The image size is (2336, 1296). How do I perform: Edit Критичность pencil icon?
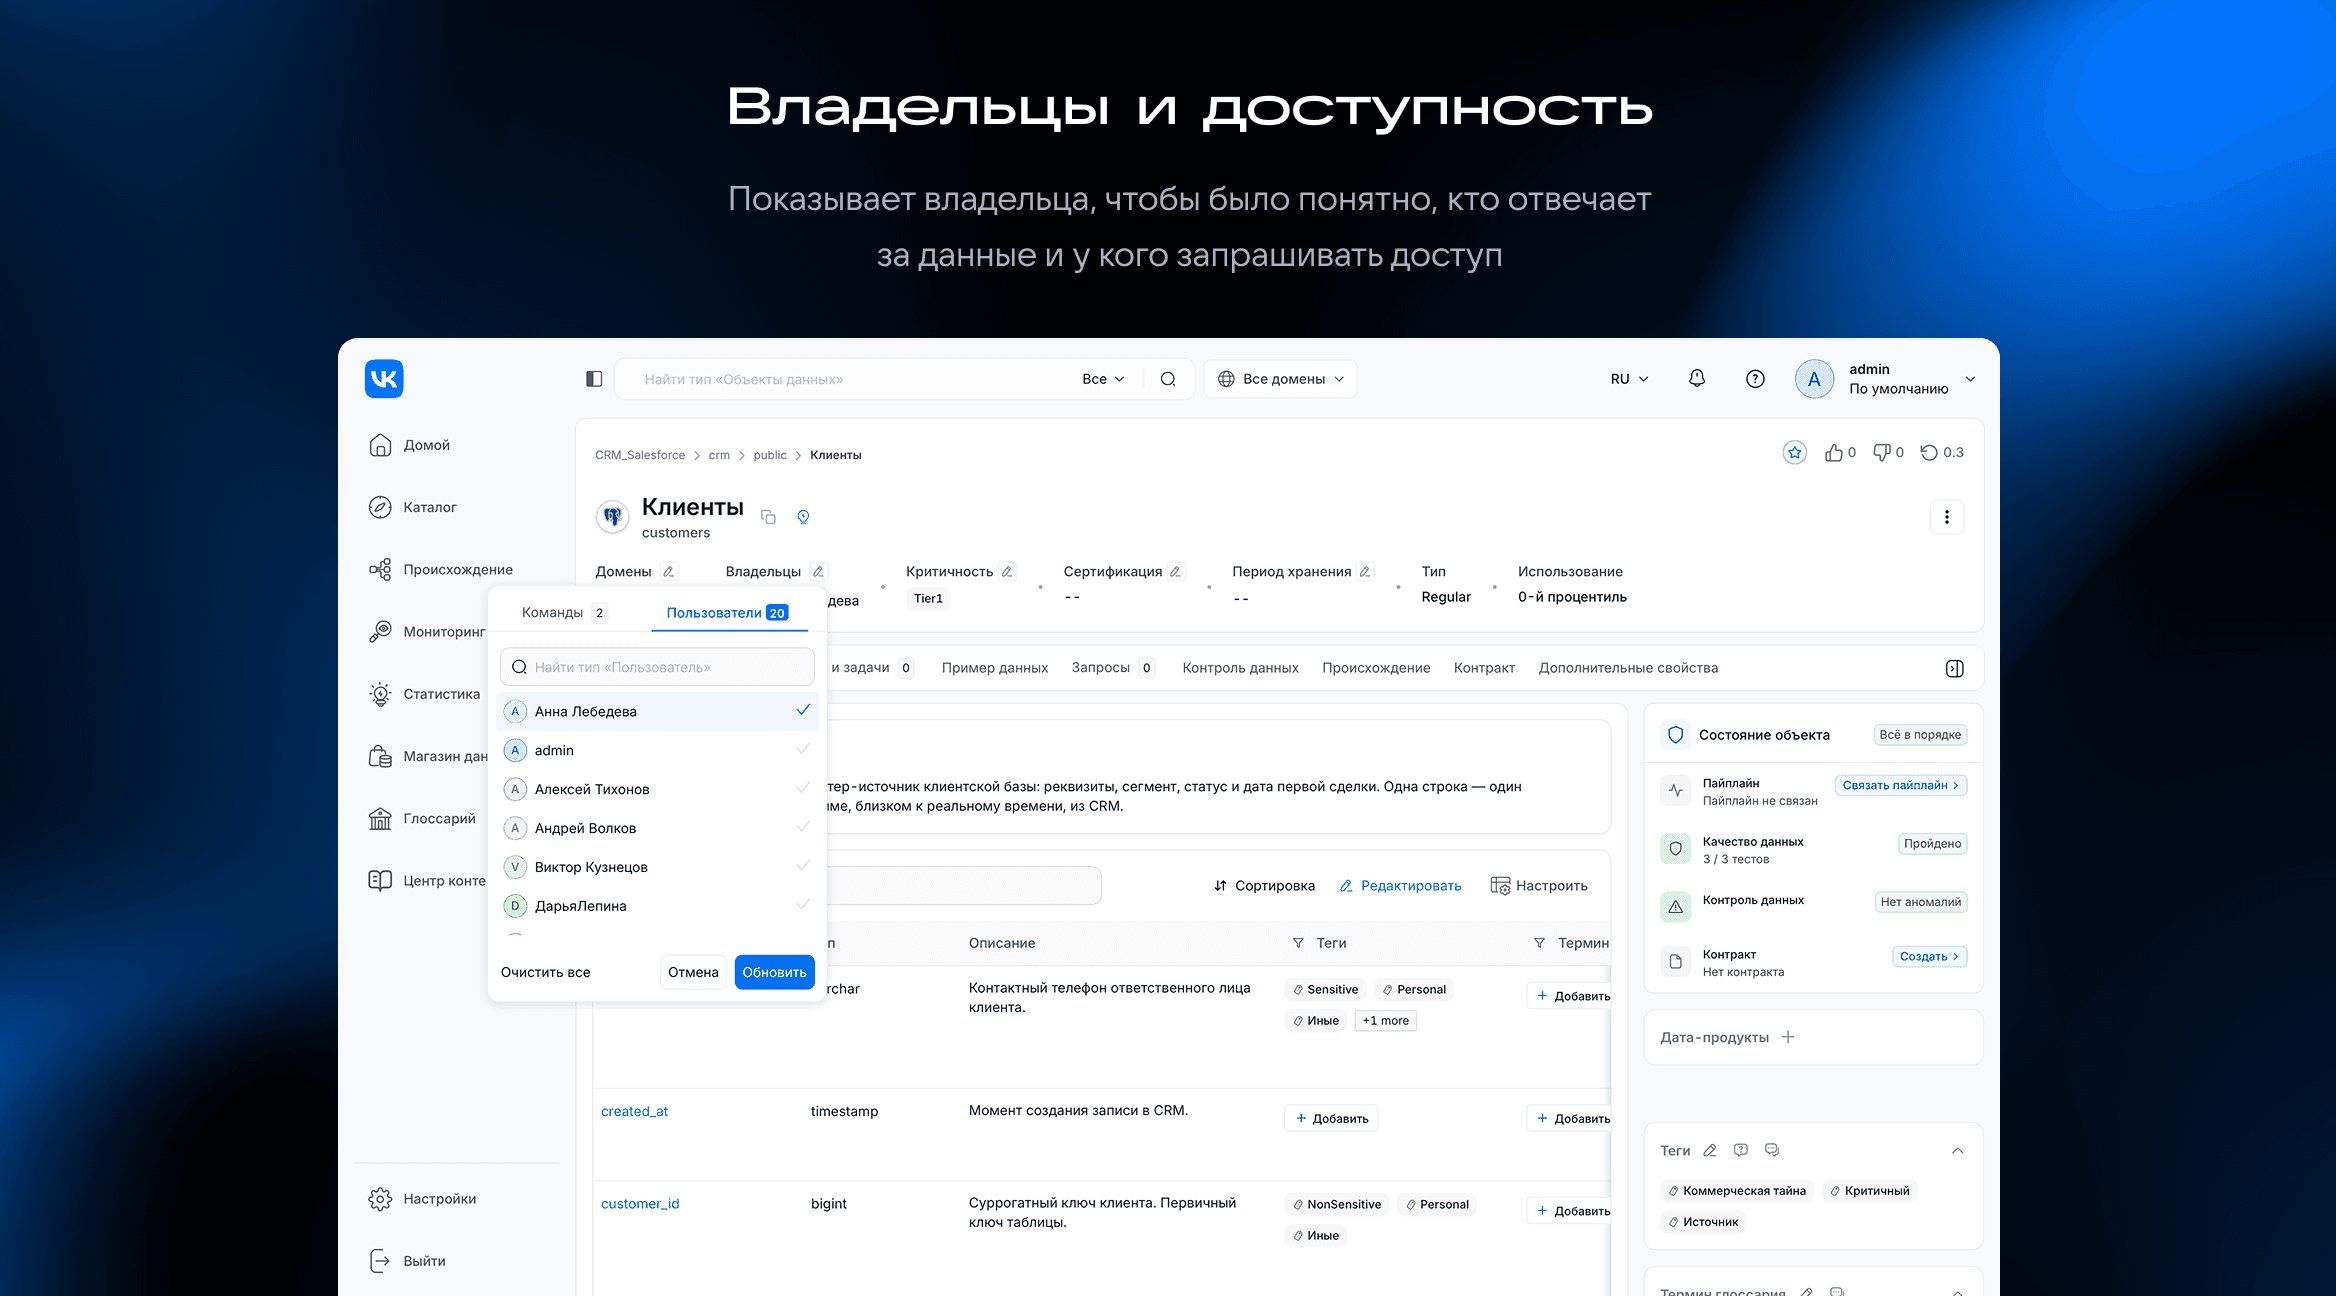click(1007, 572)
